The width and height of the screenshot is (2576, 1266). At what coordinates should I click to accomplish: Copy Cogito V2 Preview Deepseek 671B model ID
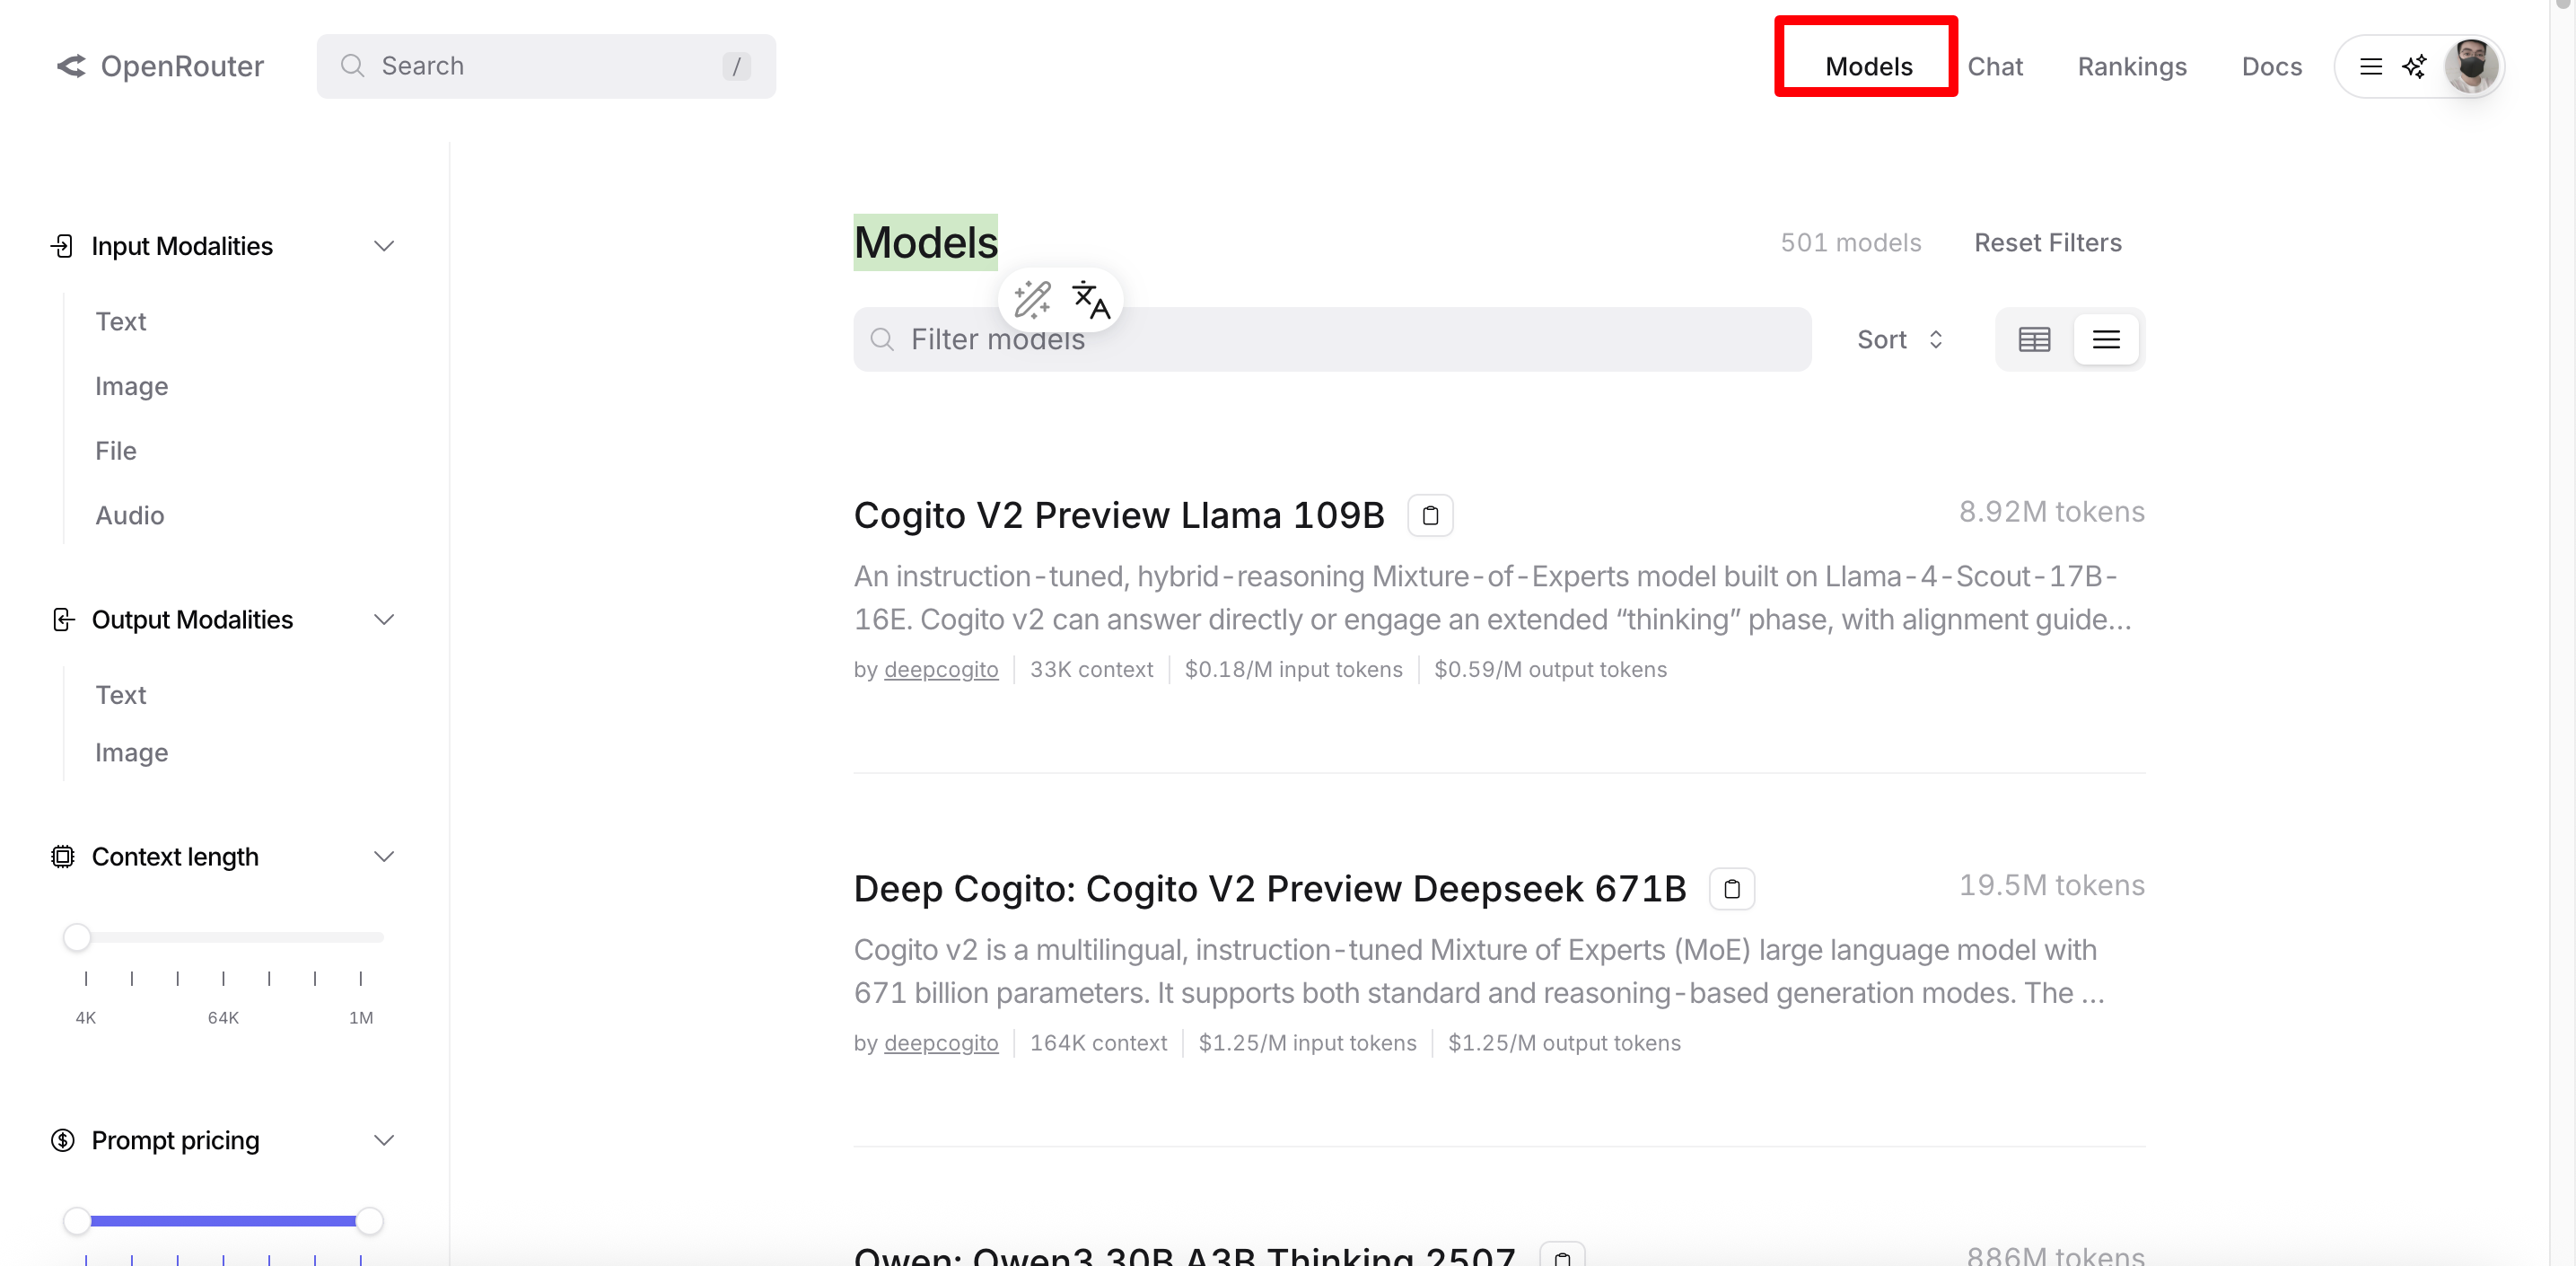click(1731, 889)
